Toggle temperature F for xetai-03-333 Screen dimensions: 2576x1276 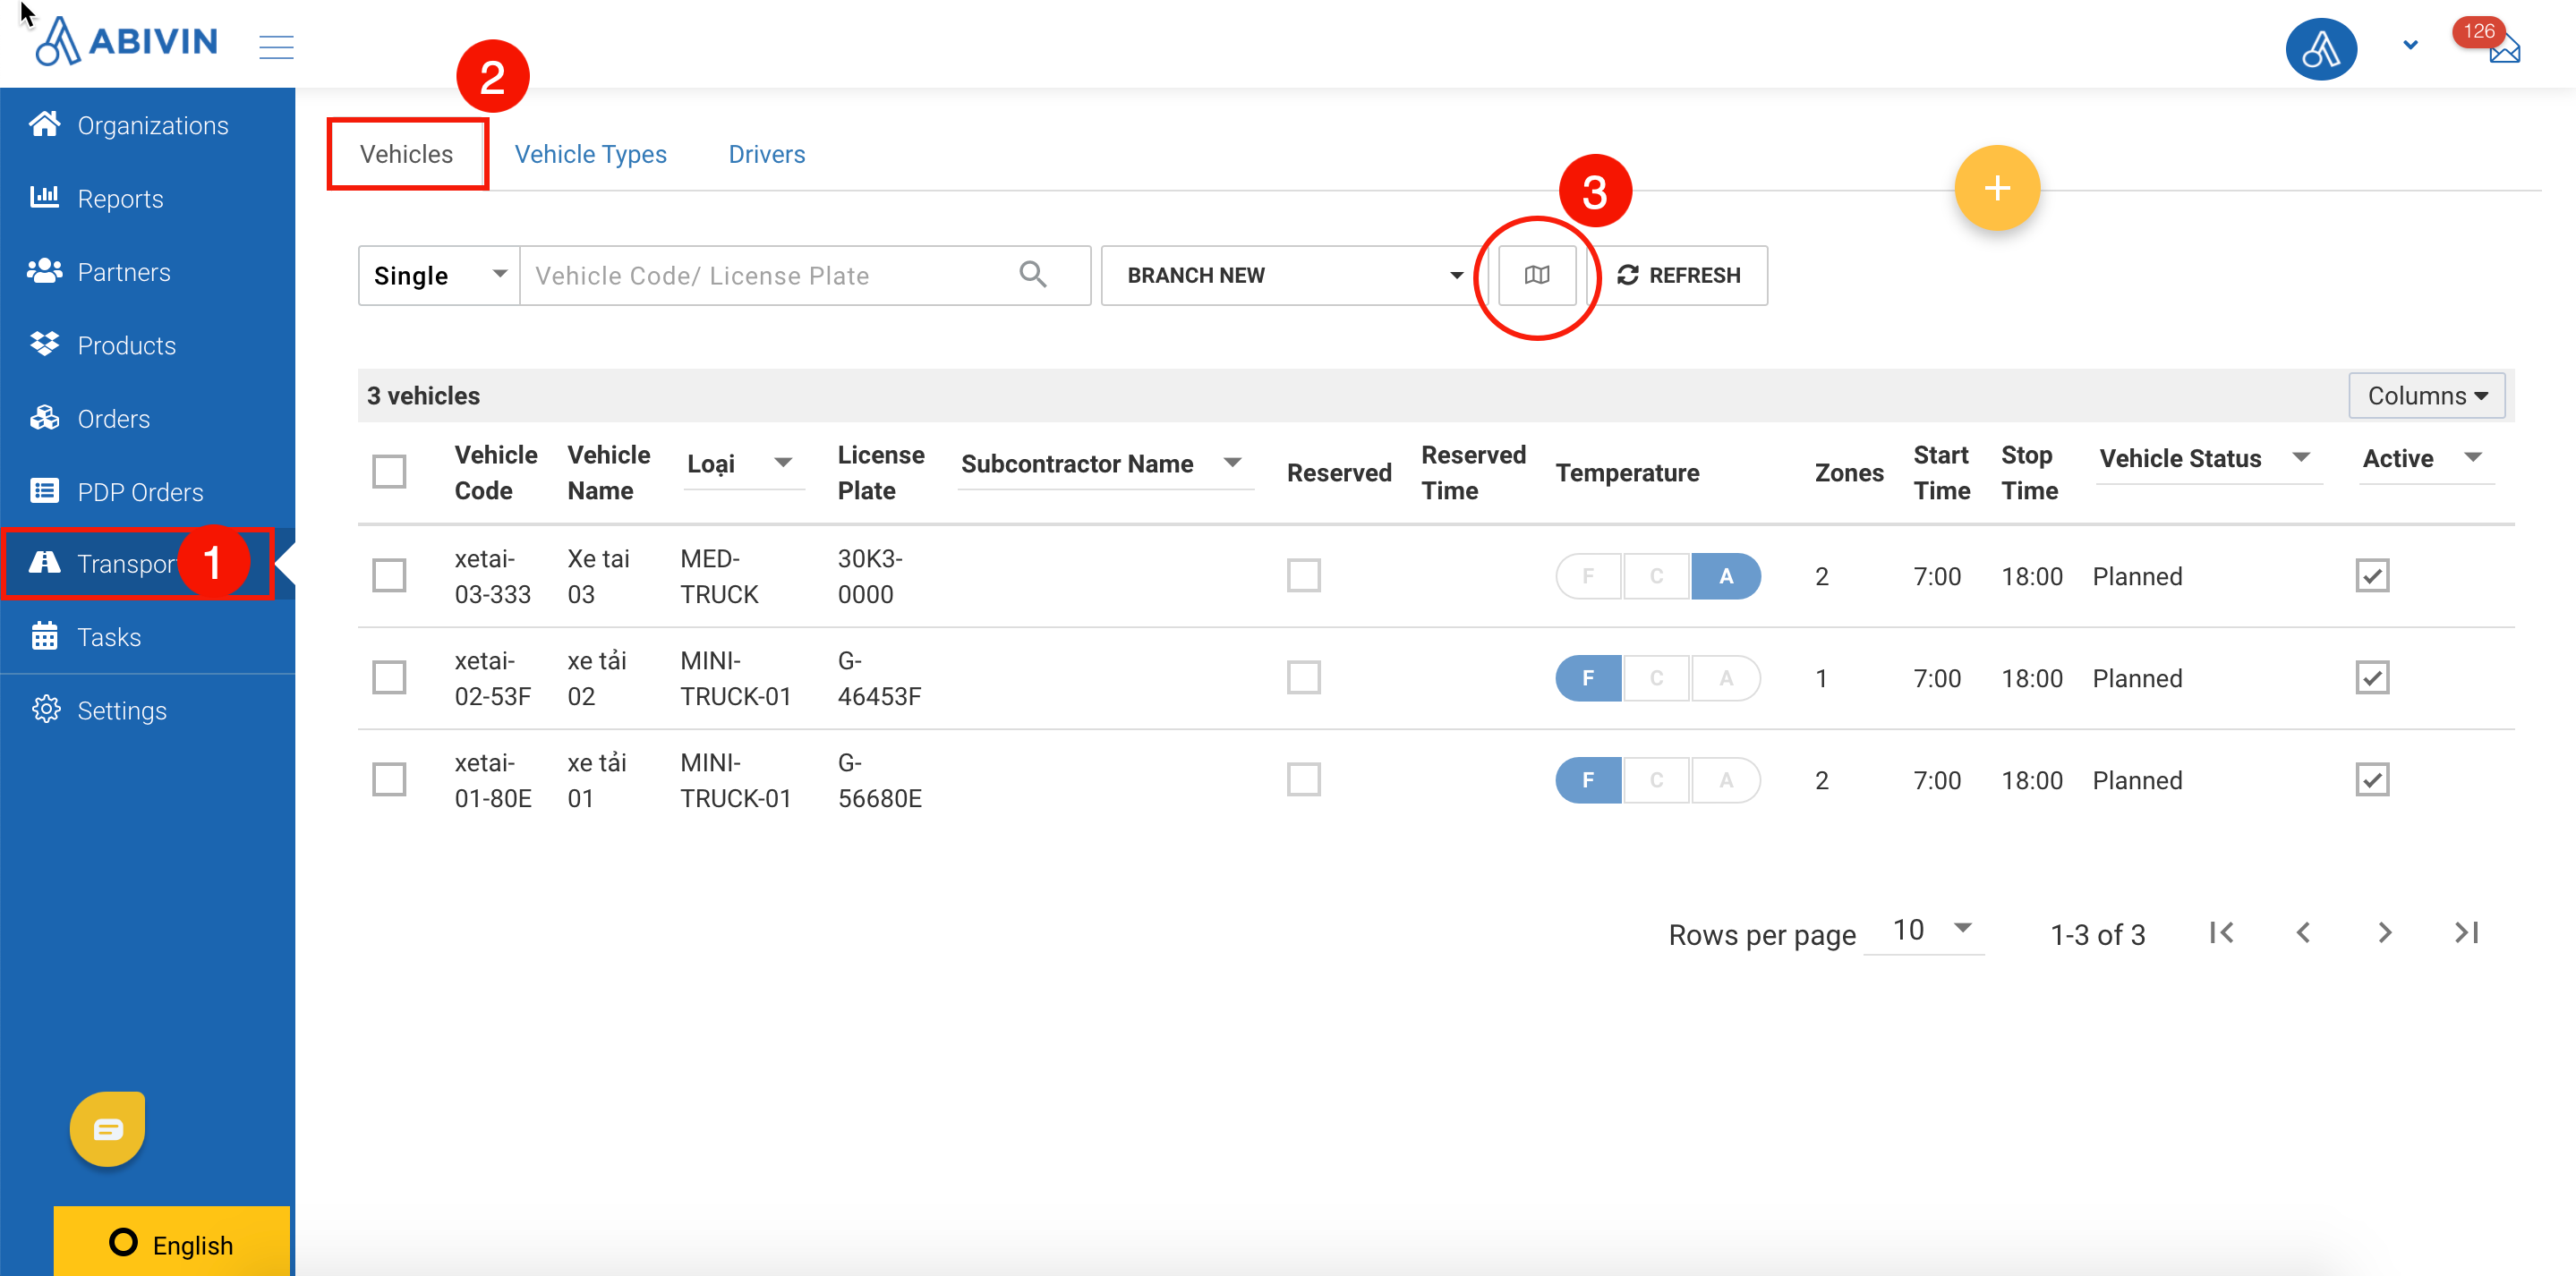tap(1588, 576)
